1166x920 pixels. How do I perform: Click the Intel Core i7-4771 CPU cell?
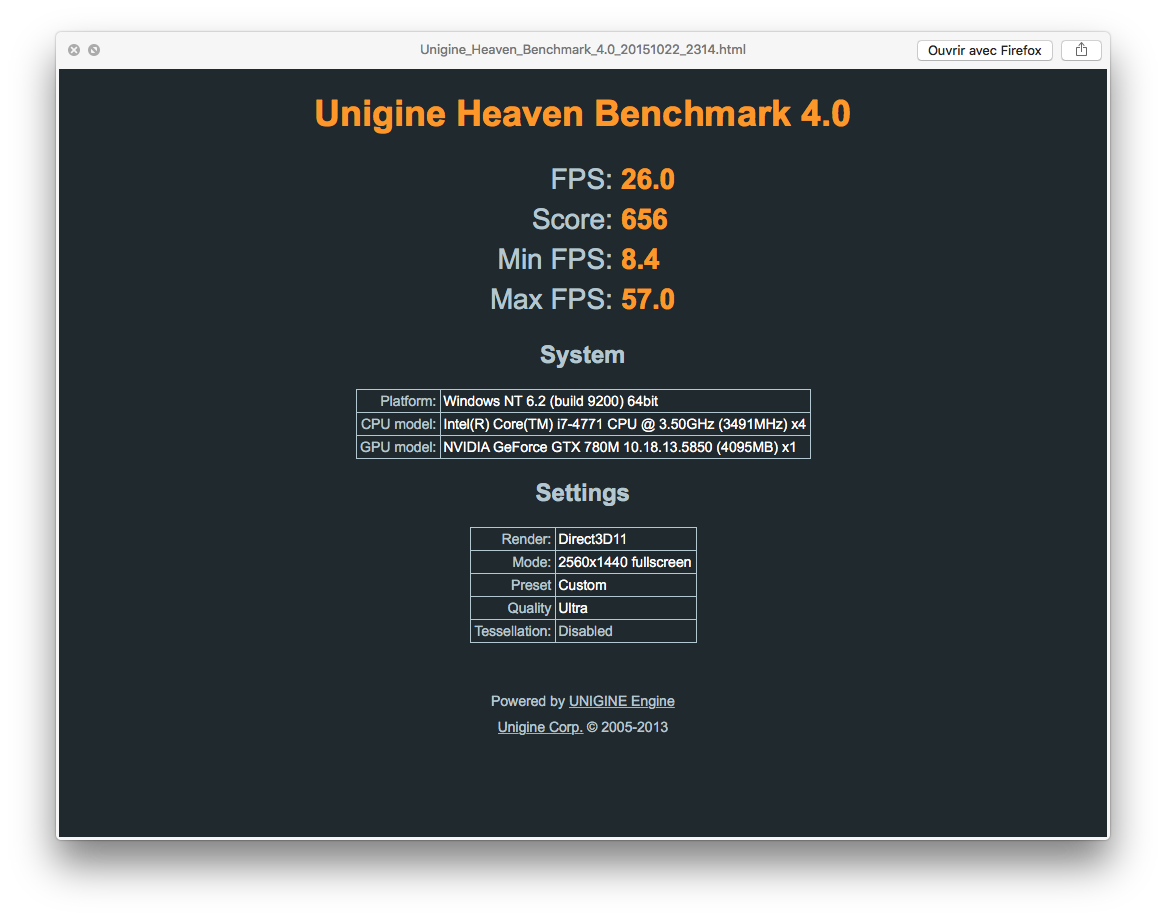625,424
